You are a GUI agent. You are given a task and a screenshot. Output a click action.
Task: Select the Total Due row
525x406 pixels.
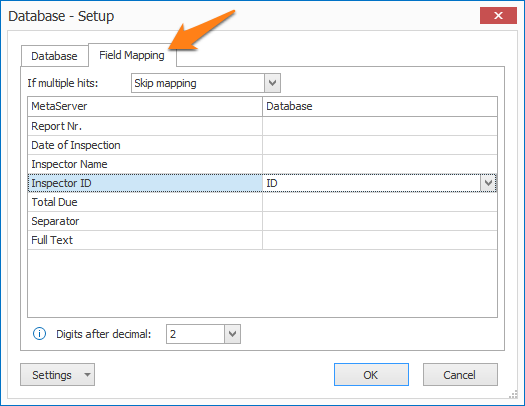coord(262,202)
